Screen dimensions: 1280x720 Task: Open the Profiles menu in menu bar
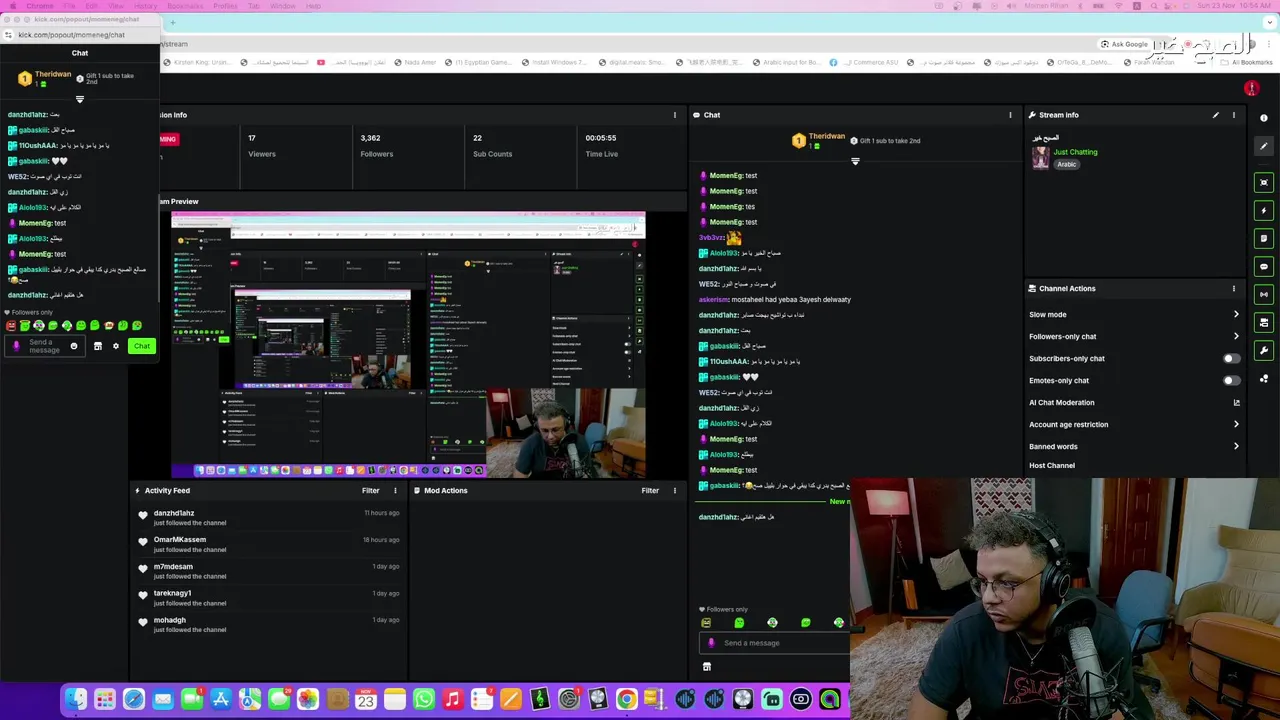pos(225,6)
